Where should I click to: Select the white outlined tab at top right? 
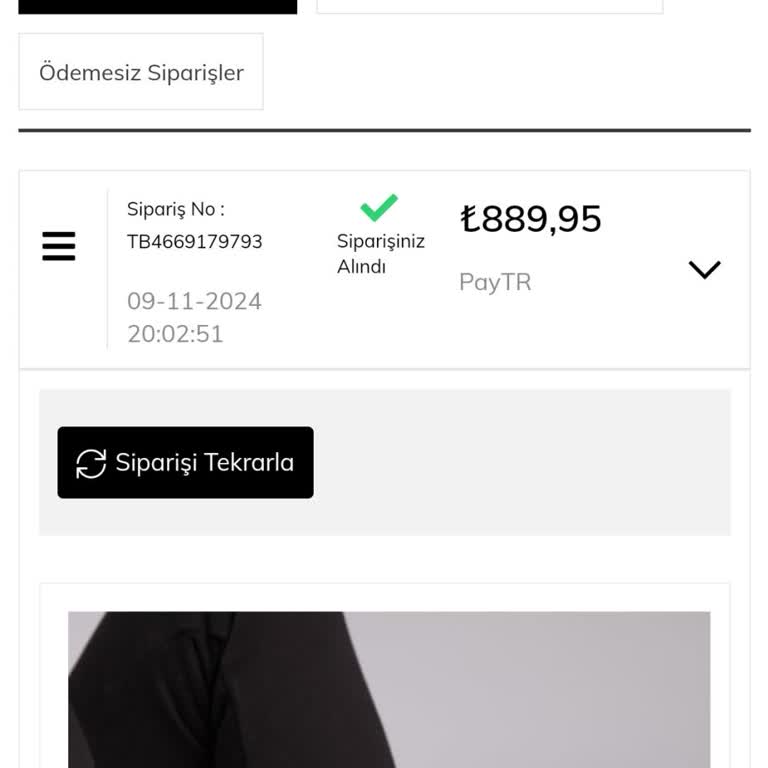click(490, 6)
